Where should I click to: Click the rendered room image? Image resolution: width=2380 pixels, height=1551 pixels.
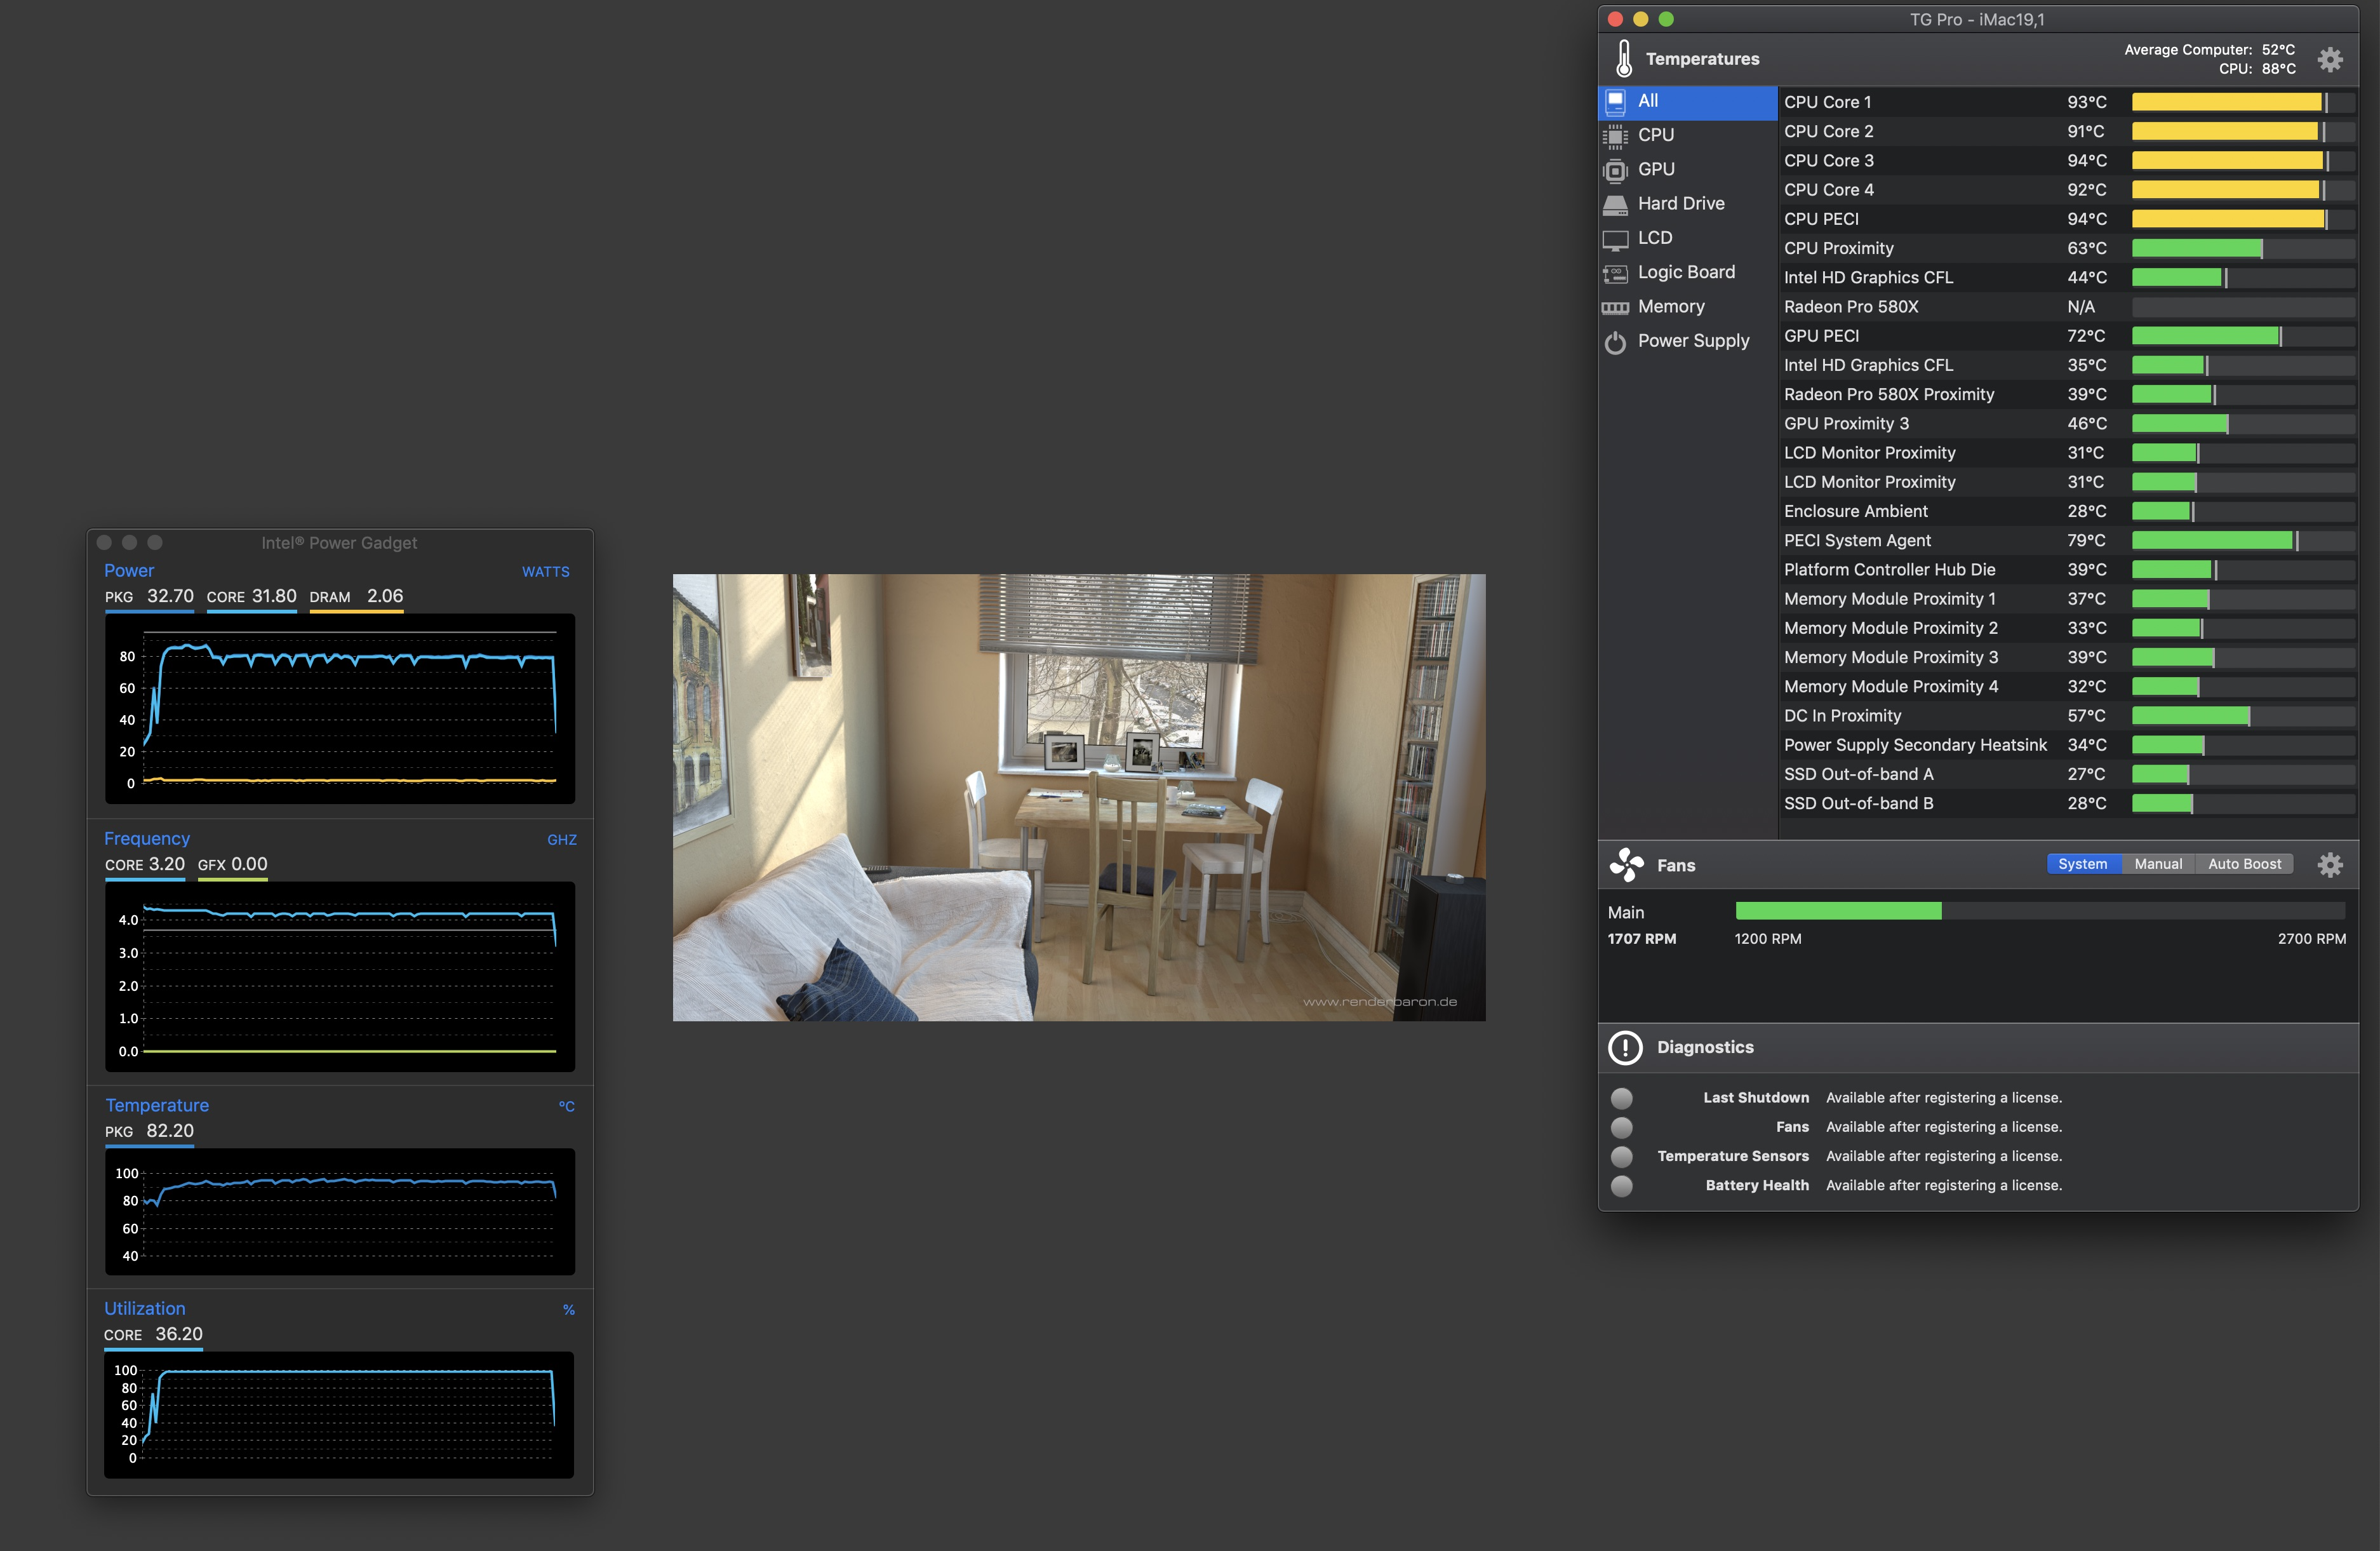tap(1078, 797)
